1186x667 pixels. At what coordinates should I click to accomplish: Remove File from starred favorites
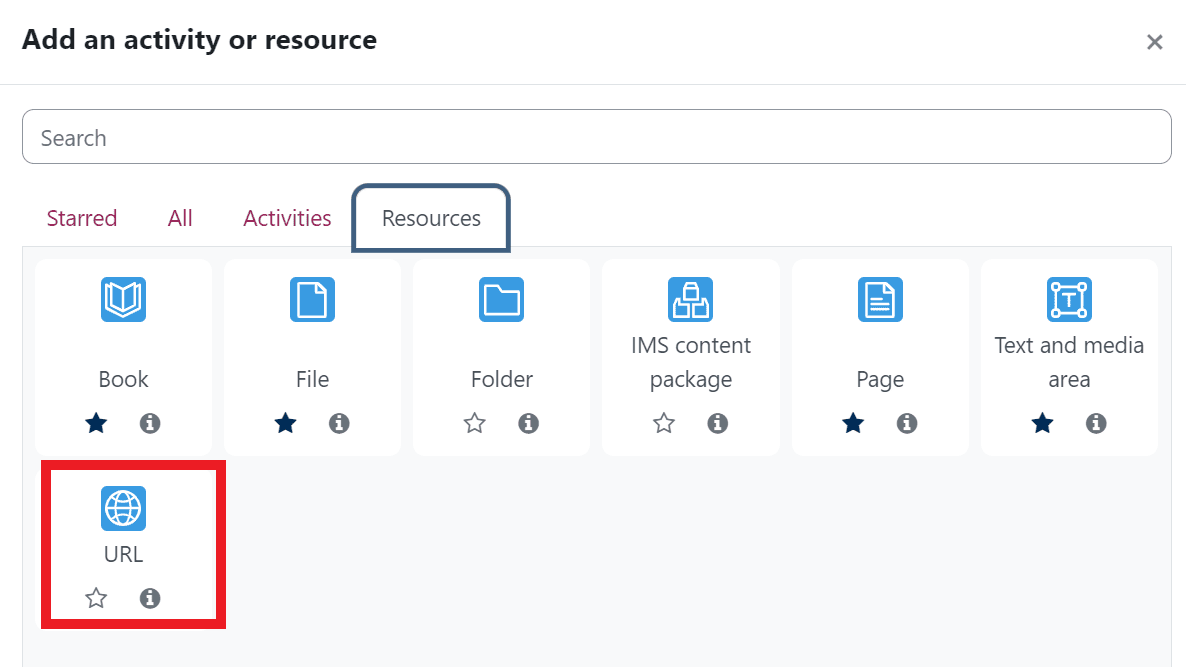[285, 423]
